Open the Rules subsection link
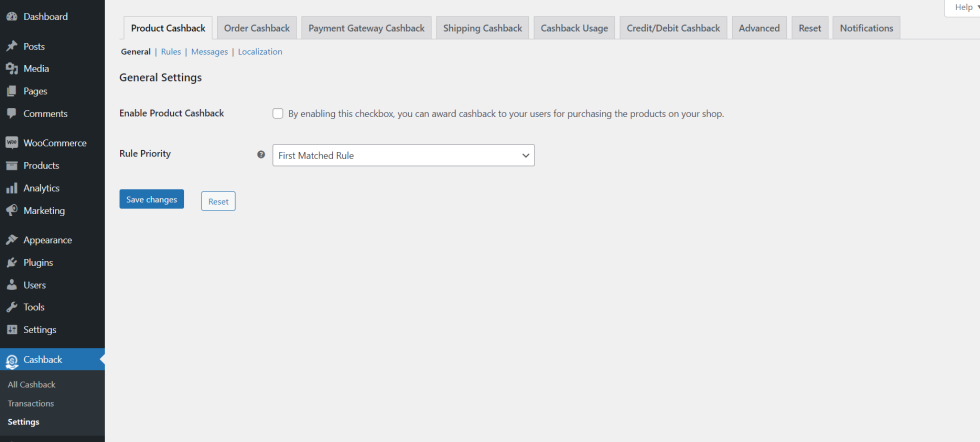 coord(171,52)
